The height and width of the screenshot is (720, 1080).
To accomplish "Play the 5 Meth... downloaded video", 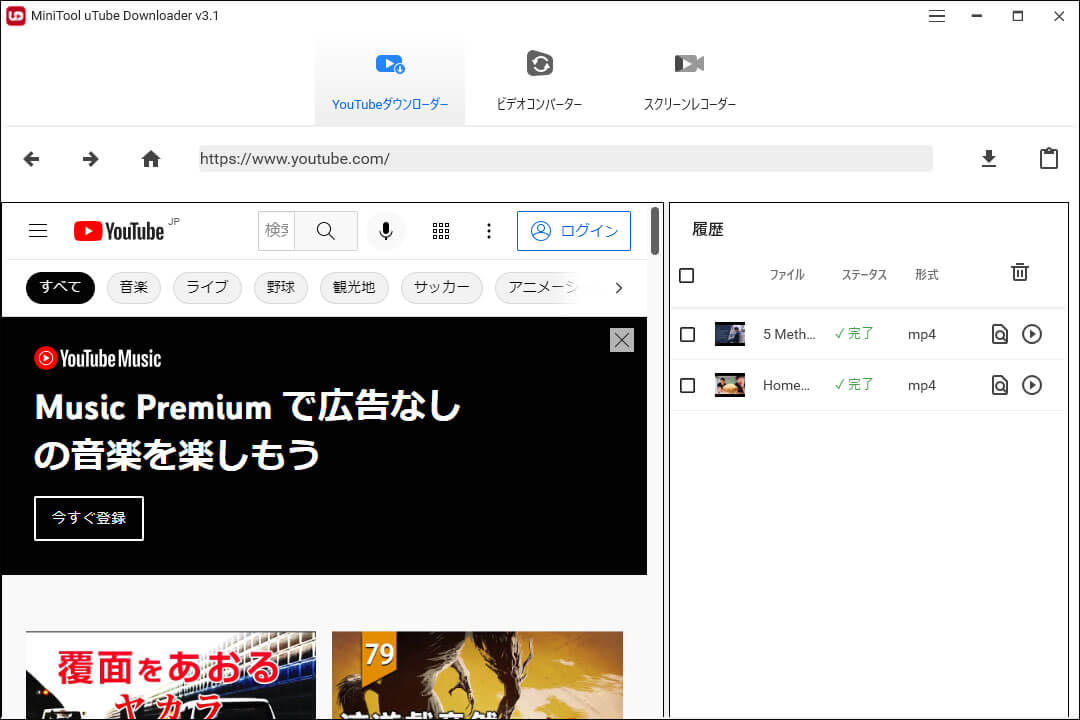I will pyautogui.click(x=1032, y=334).
